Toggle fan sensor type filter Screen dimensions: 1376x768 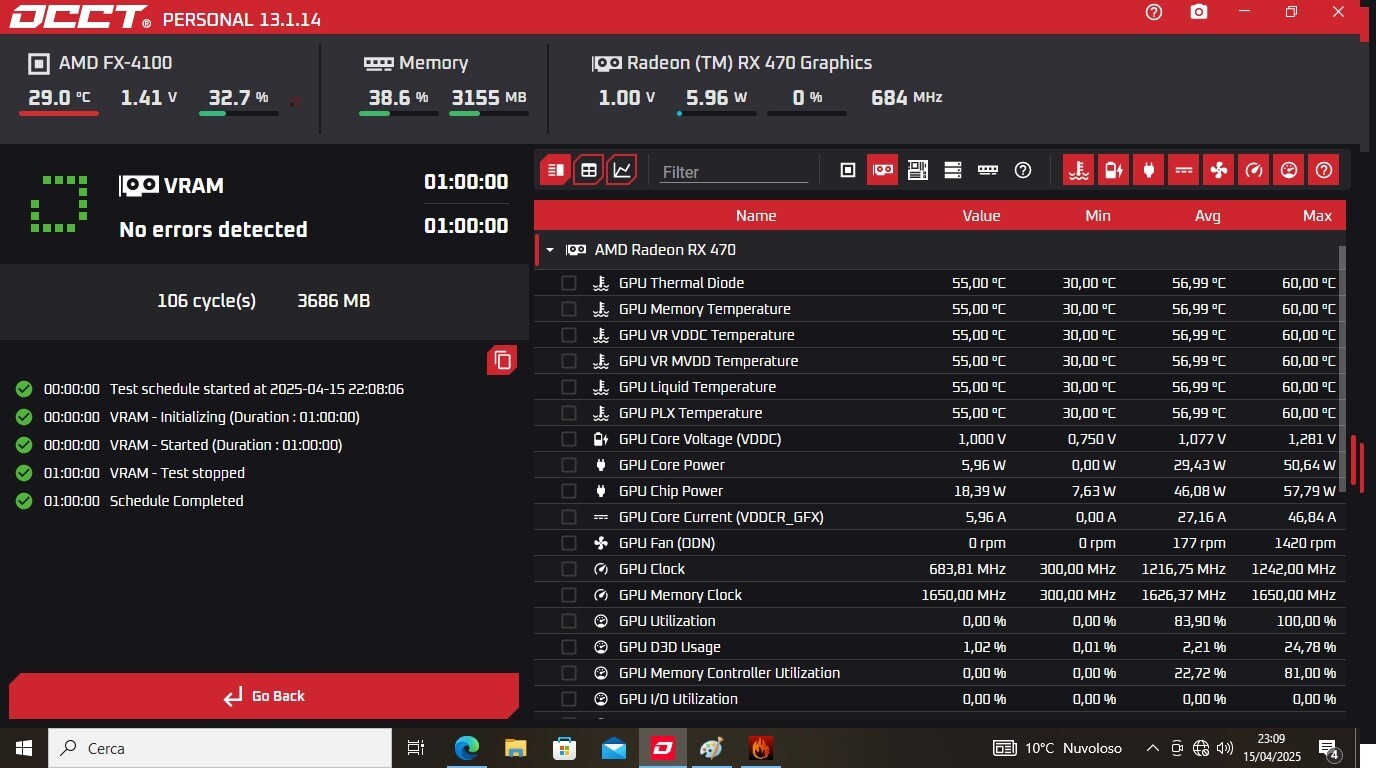pyautogui.click(x=1218, y=170)
